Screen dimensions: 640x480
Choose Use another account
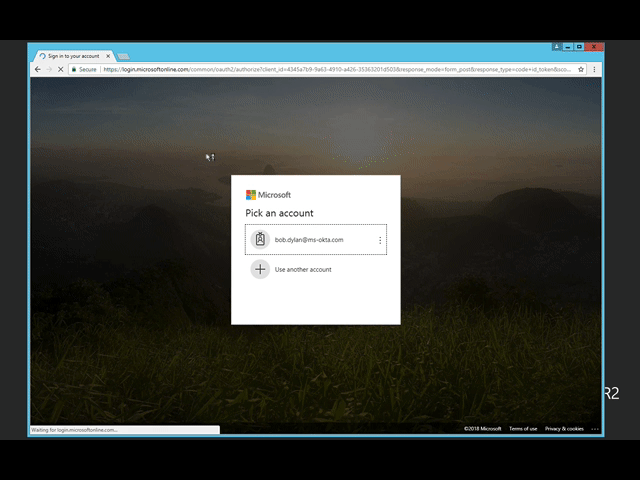303,269
